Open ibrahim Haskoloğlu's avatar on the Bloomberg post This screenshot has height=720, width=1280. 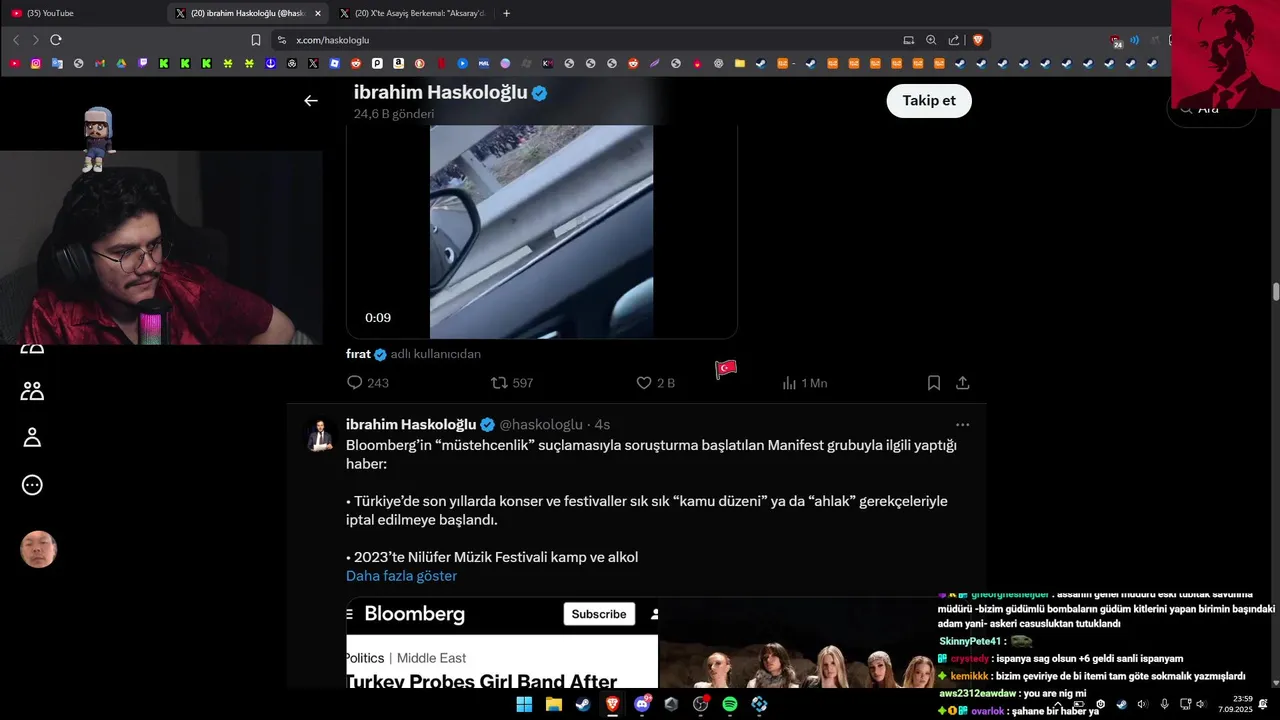pyautogui.click(x=320, y=434)
